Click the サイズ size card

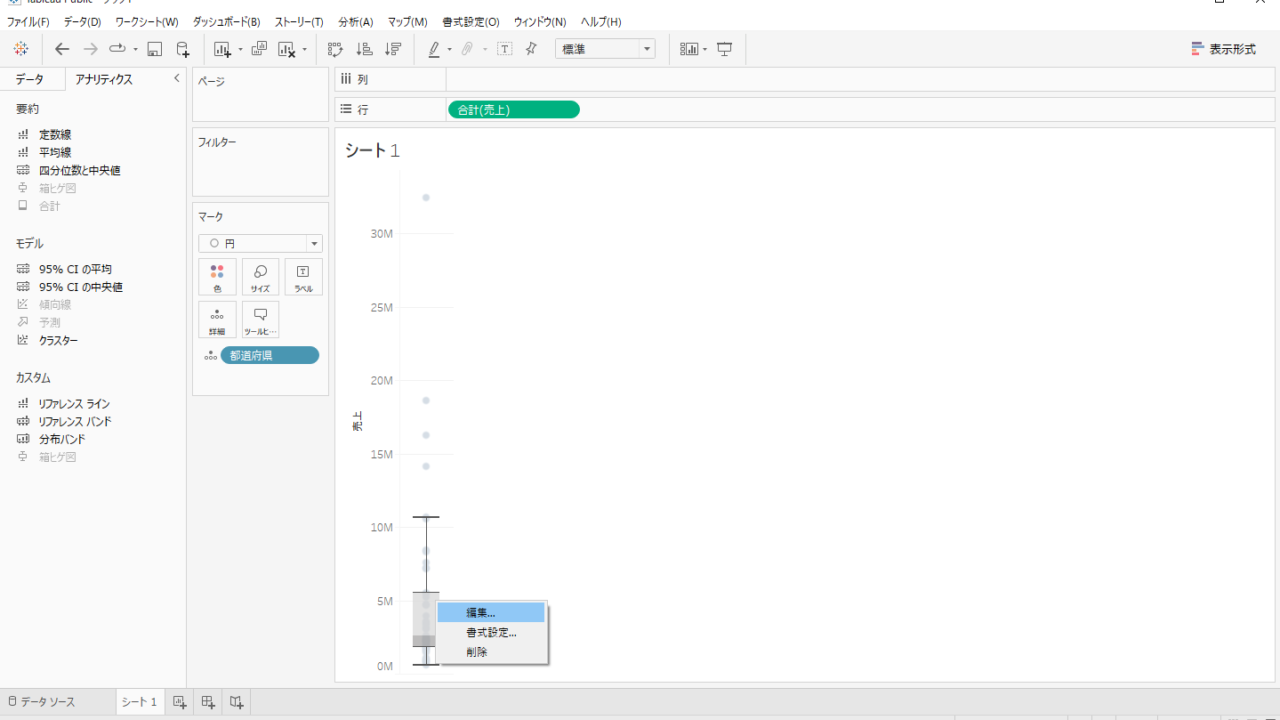(x=260, y=277)
